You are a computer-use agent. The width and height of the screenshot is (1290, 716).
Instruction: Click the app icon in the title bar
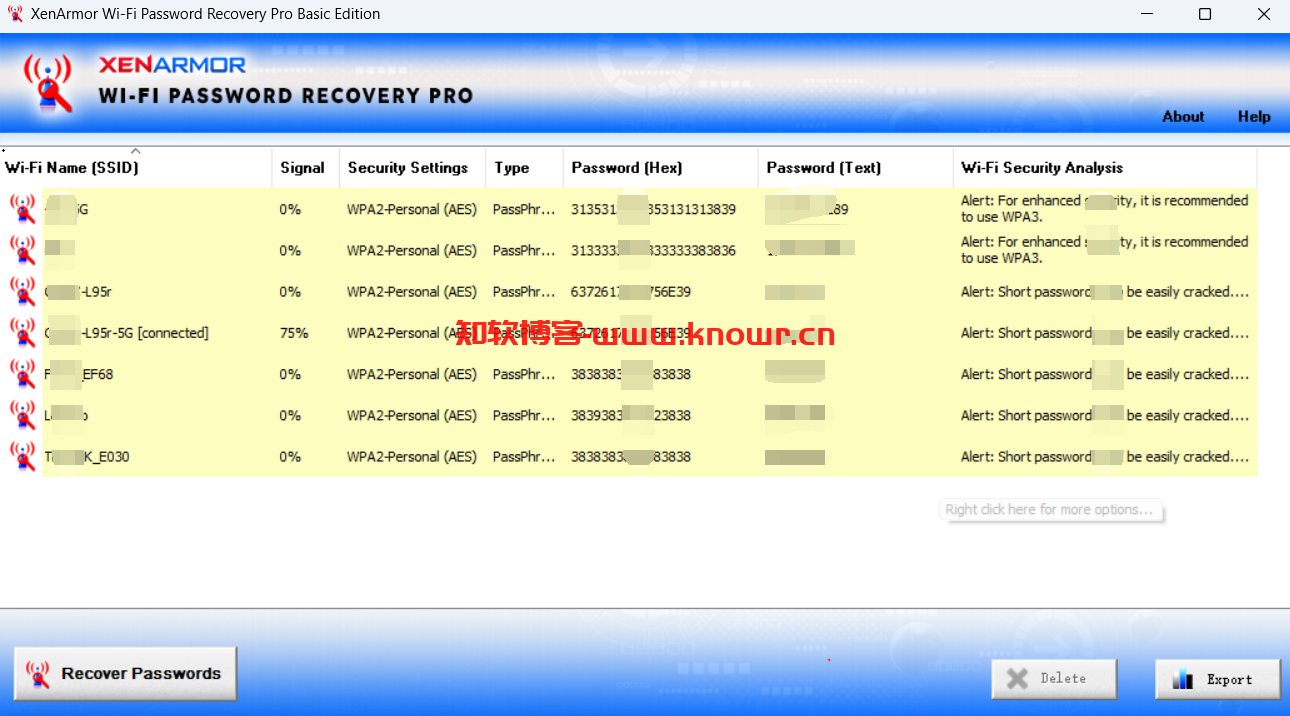point(15,14)
